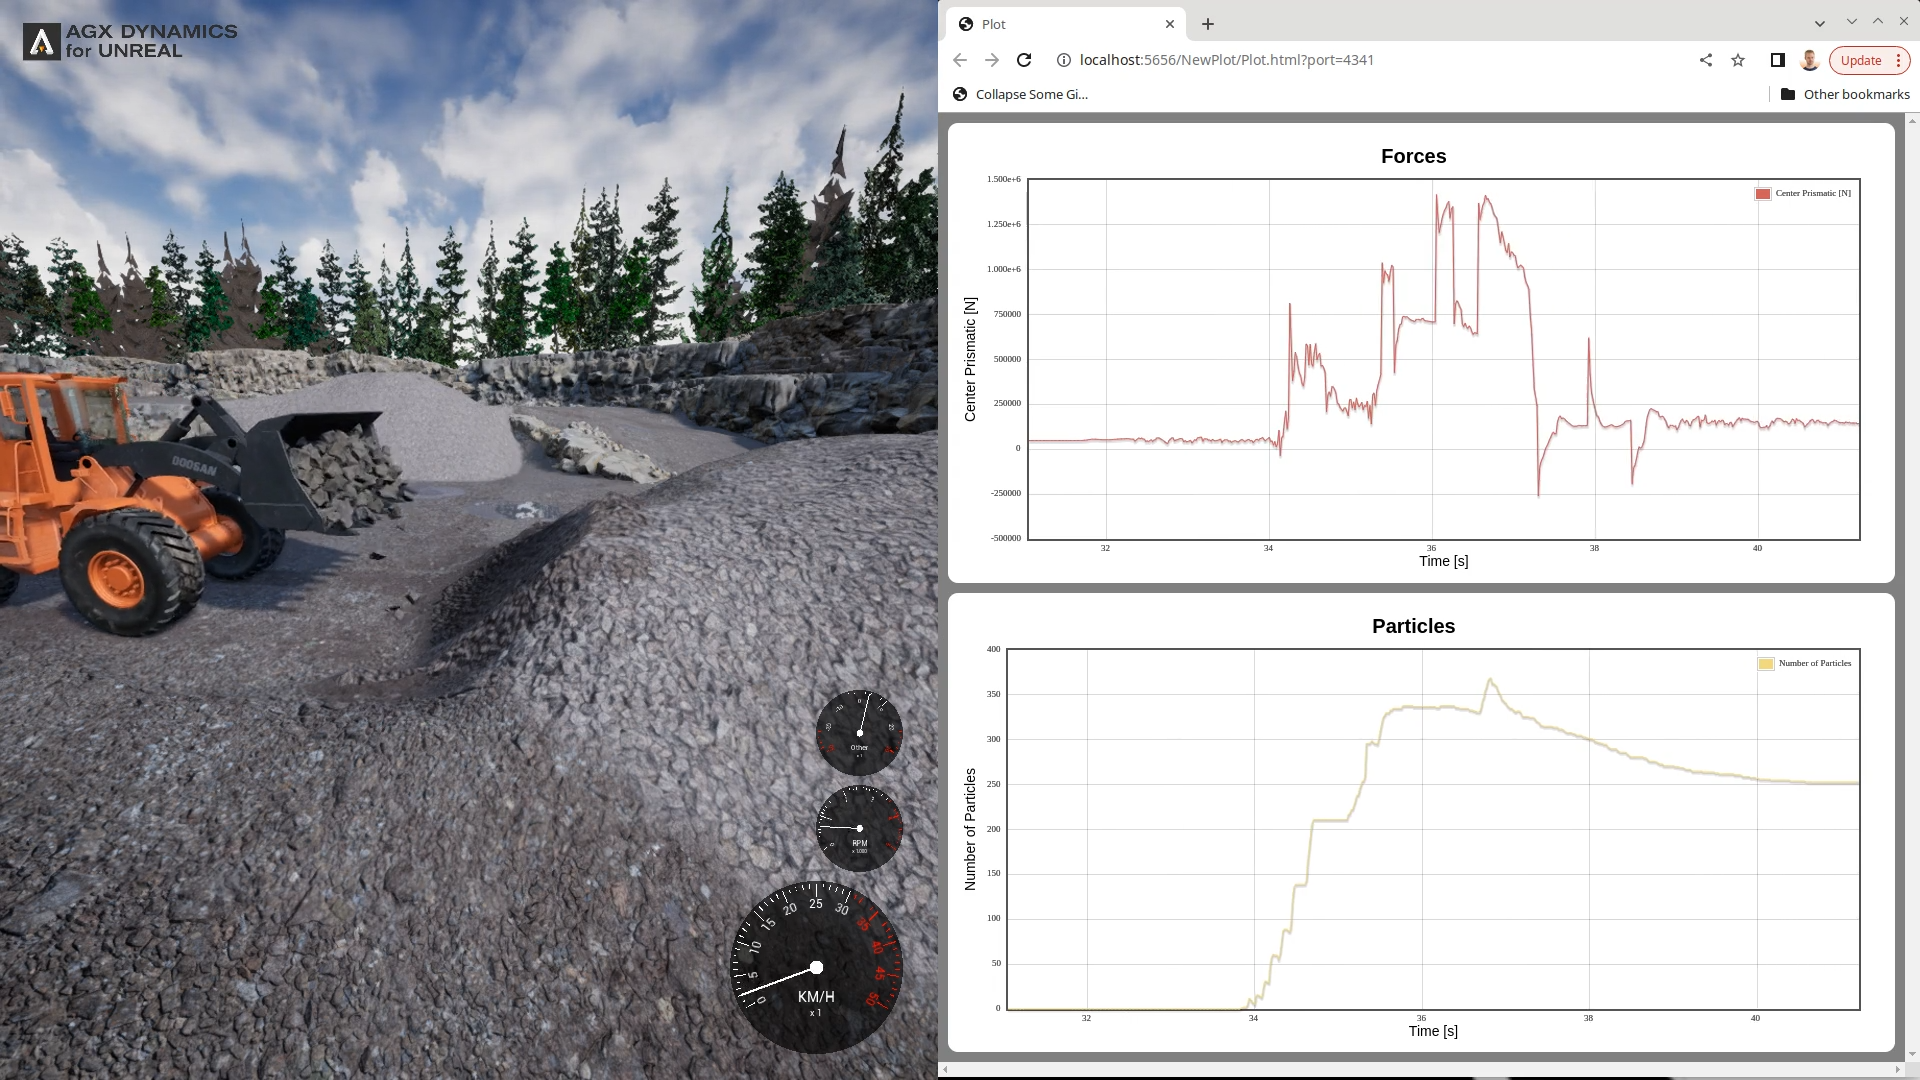Click the Update browser button
Screen dimensions: 1920x1080
[x=1860, y=60]
